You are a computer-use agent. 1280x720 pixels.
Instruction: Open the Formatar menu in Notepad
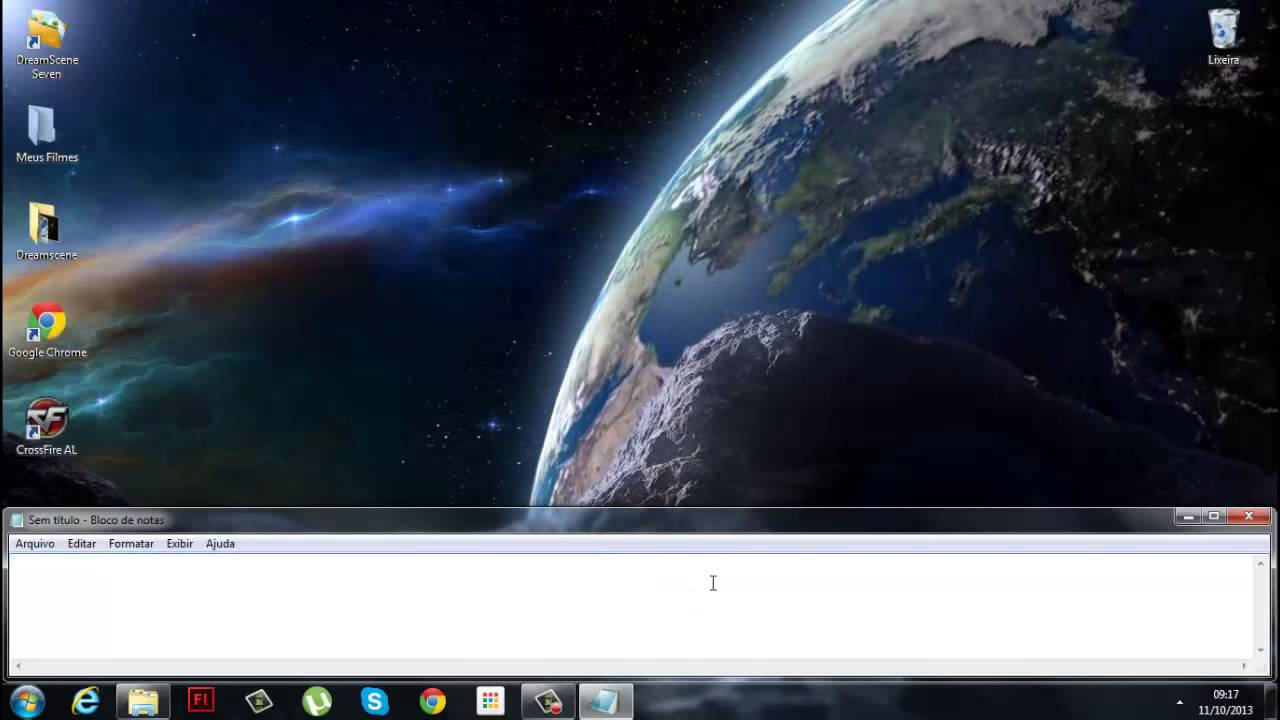pos(131,544)
